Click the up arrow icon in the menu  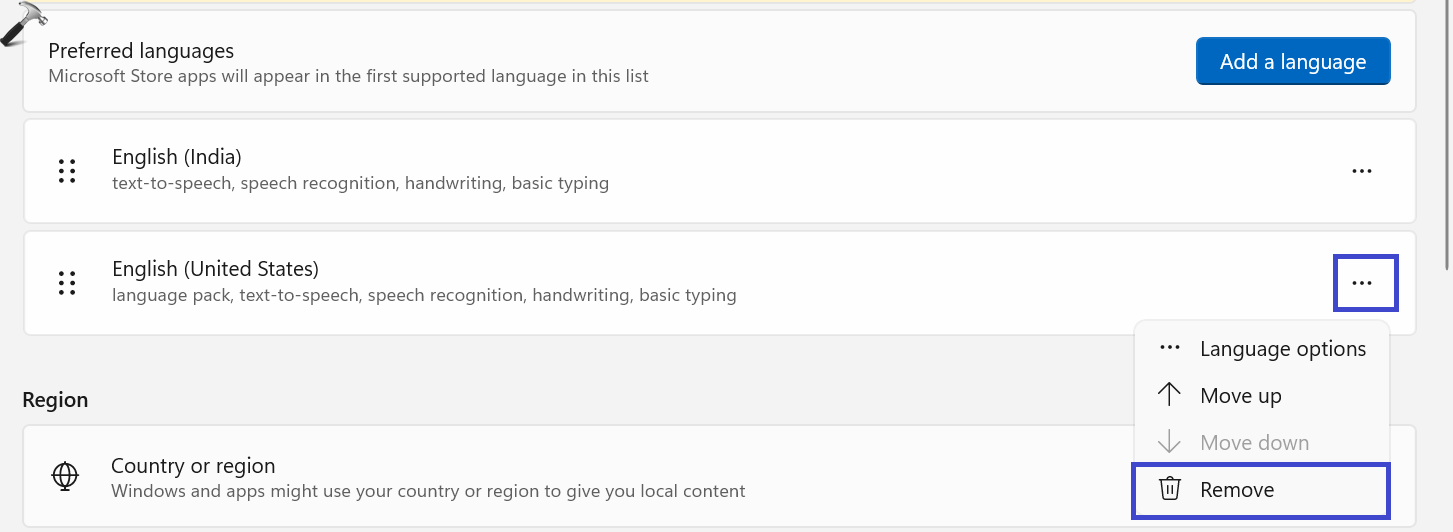point(1169,395)
